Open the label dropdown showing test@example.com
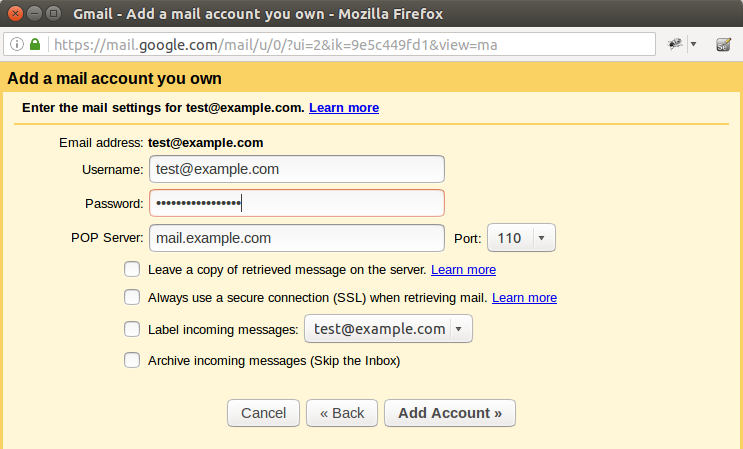The width and height of the screenshot is (743, 449). 389,329
